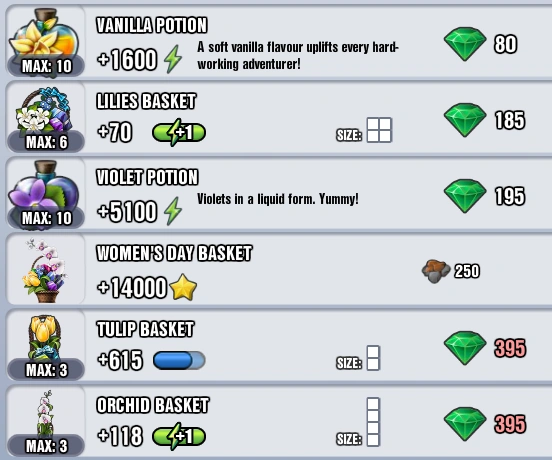Click Lilies Basket green energy +1 pill
Viewport: 552px width, 460px height.
(x=179, y=132)
